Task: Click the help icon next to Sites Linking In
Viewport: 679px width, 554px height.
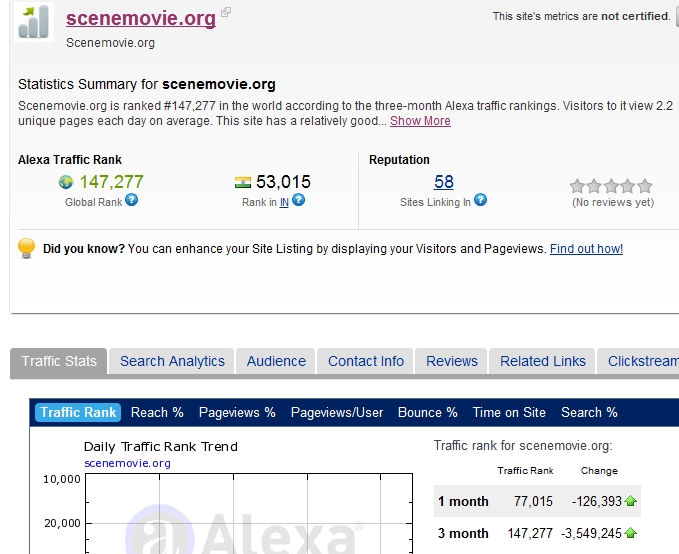Action: (x=480, y=201)
